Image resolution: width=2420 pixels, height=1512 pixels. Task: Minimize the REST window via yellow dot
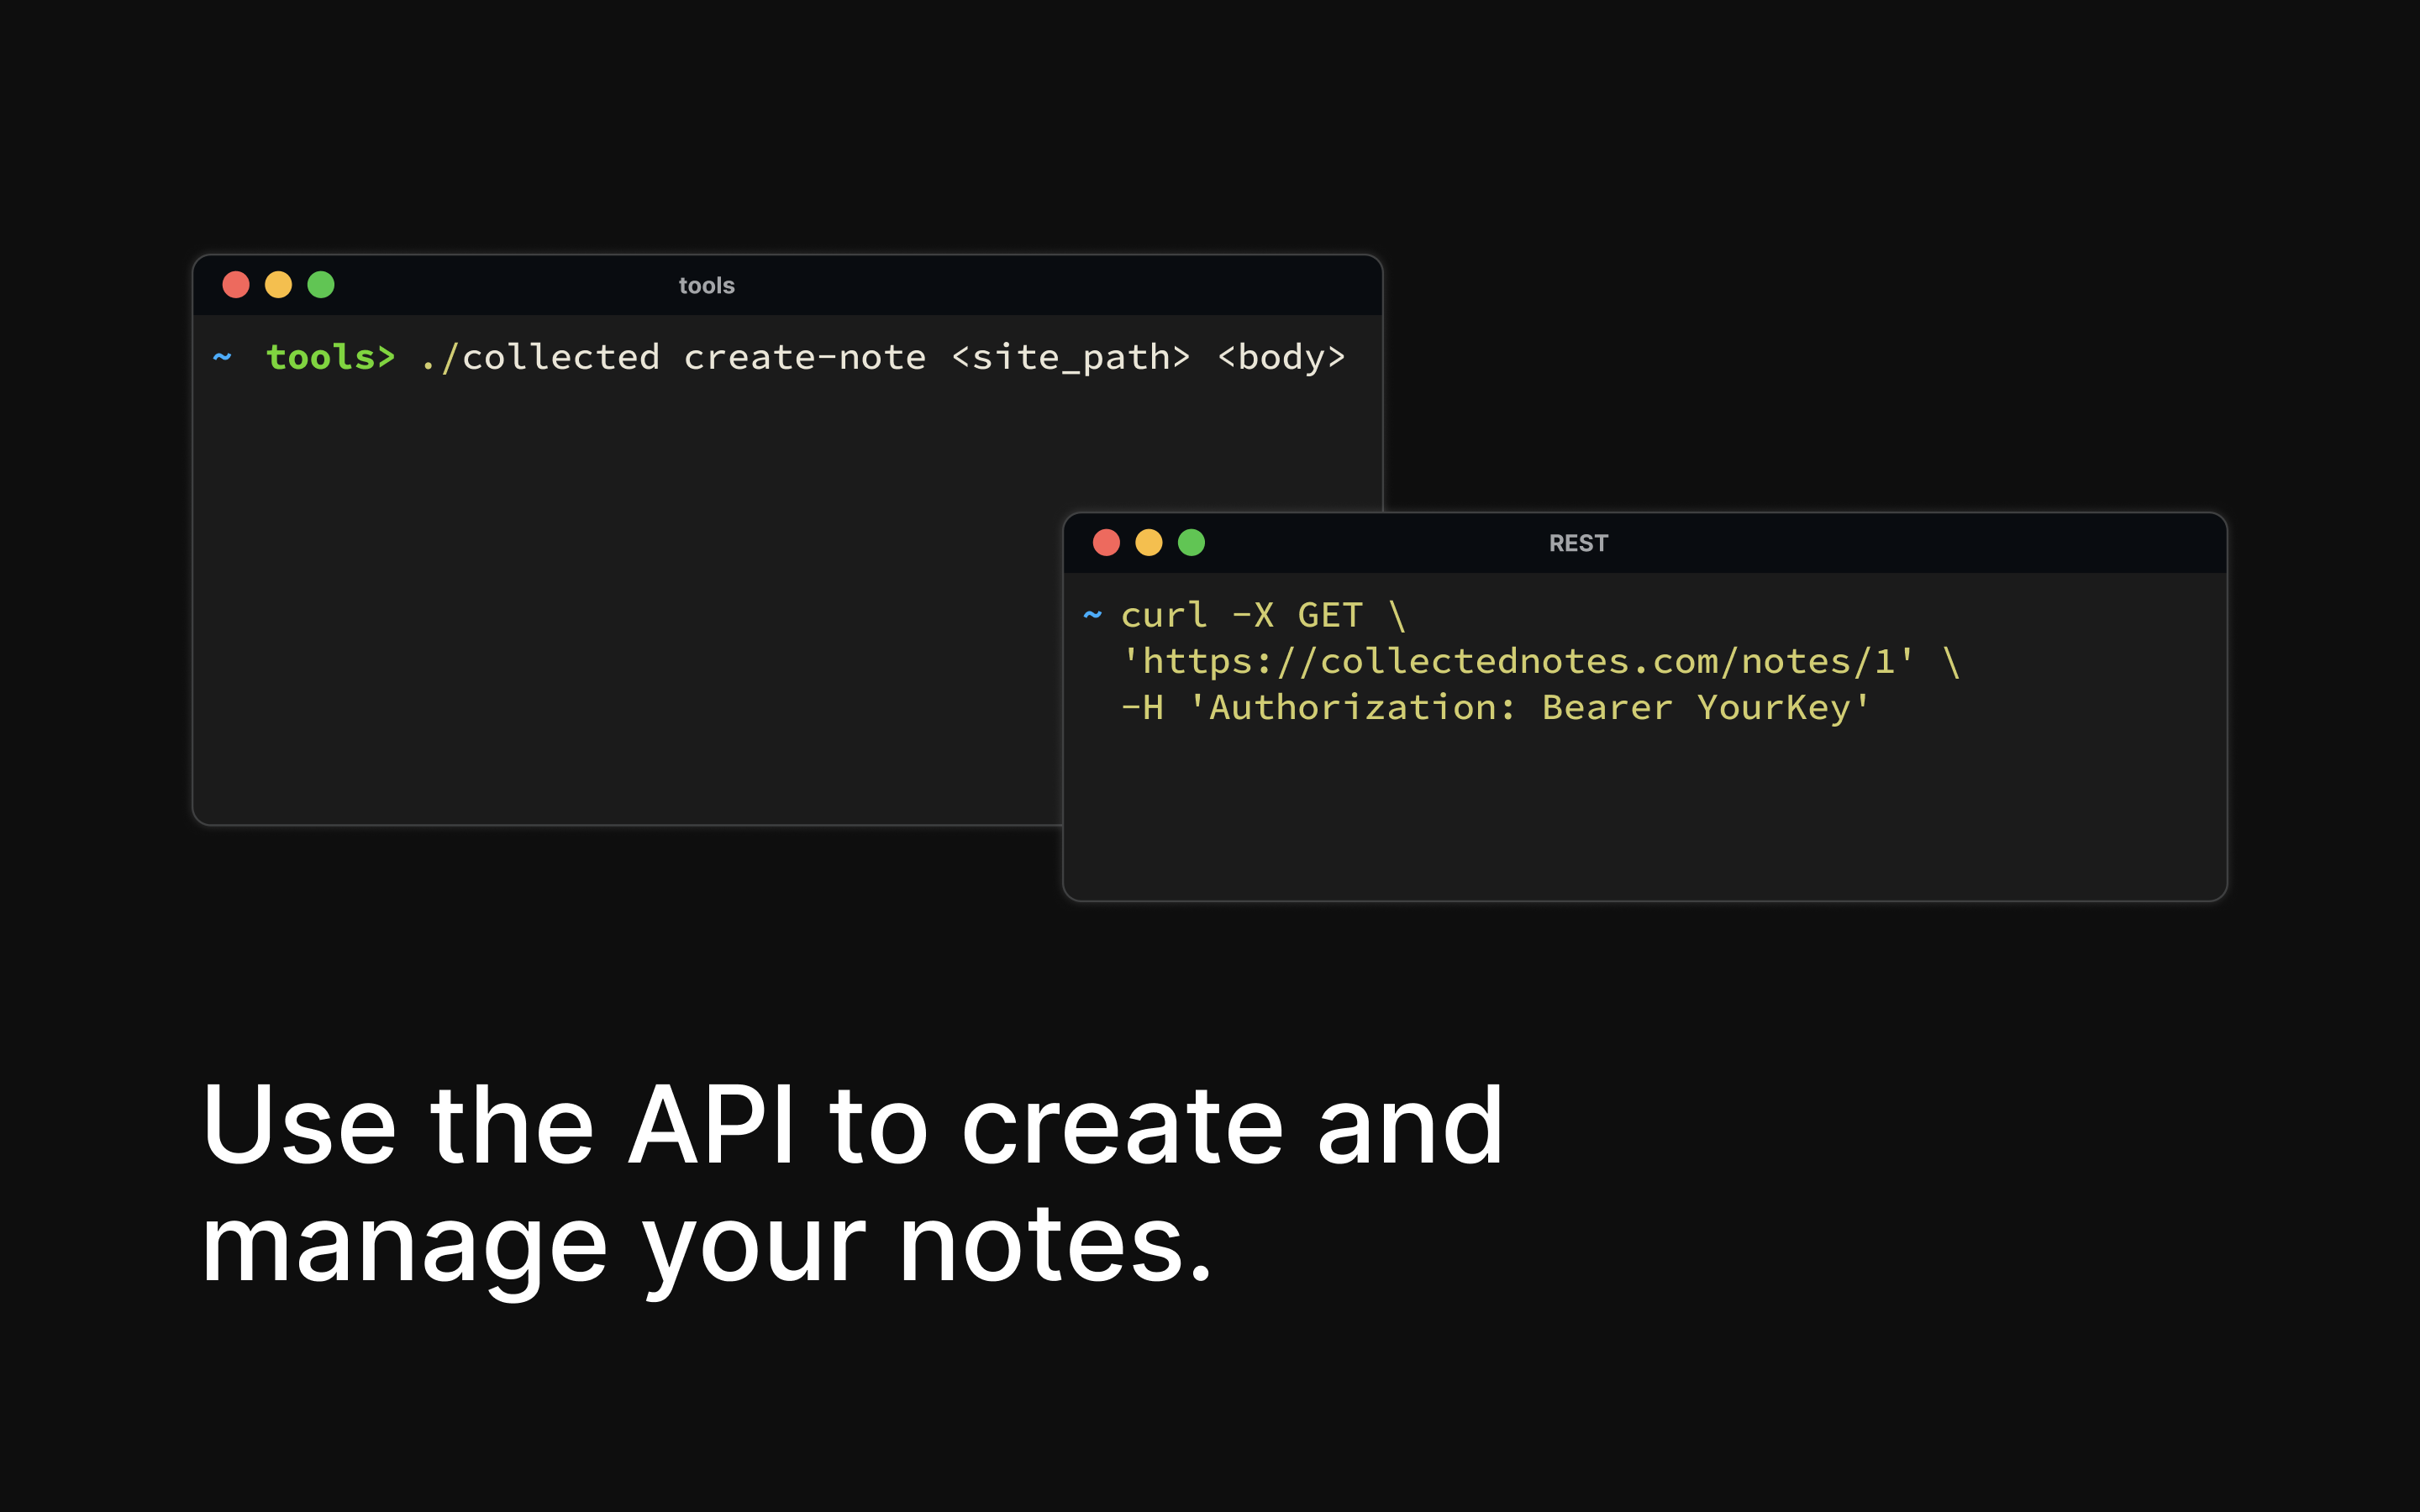(1149, 542)
